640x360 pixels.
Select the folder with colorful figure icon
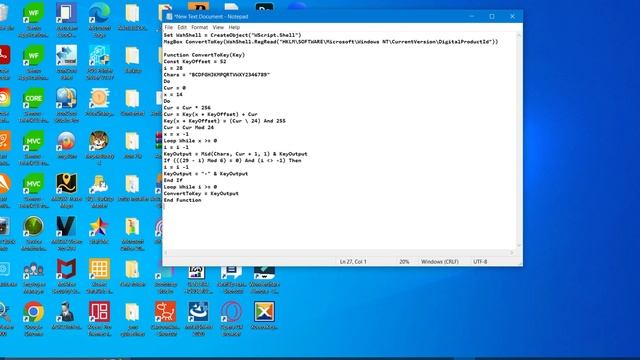132,227
